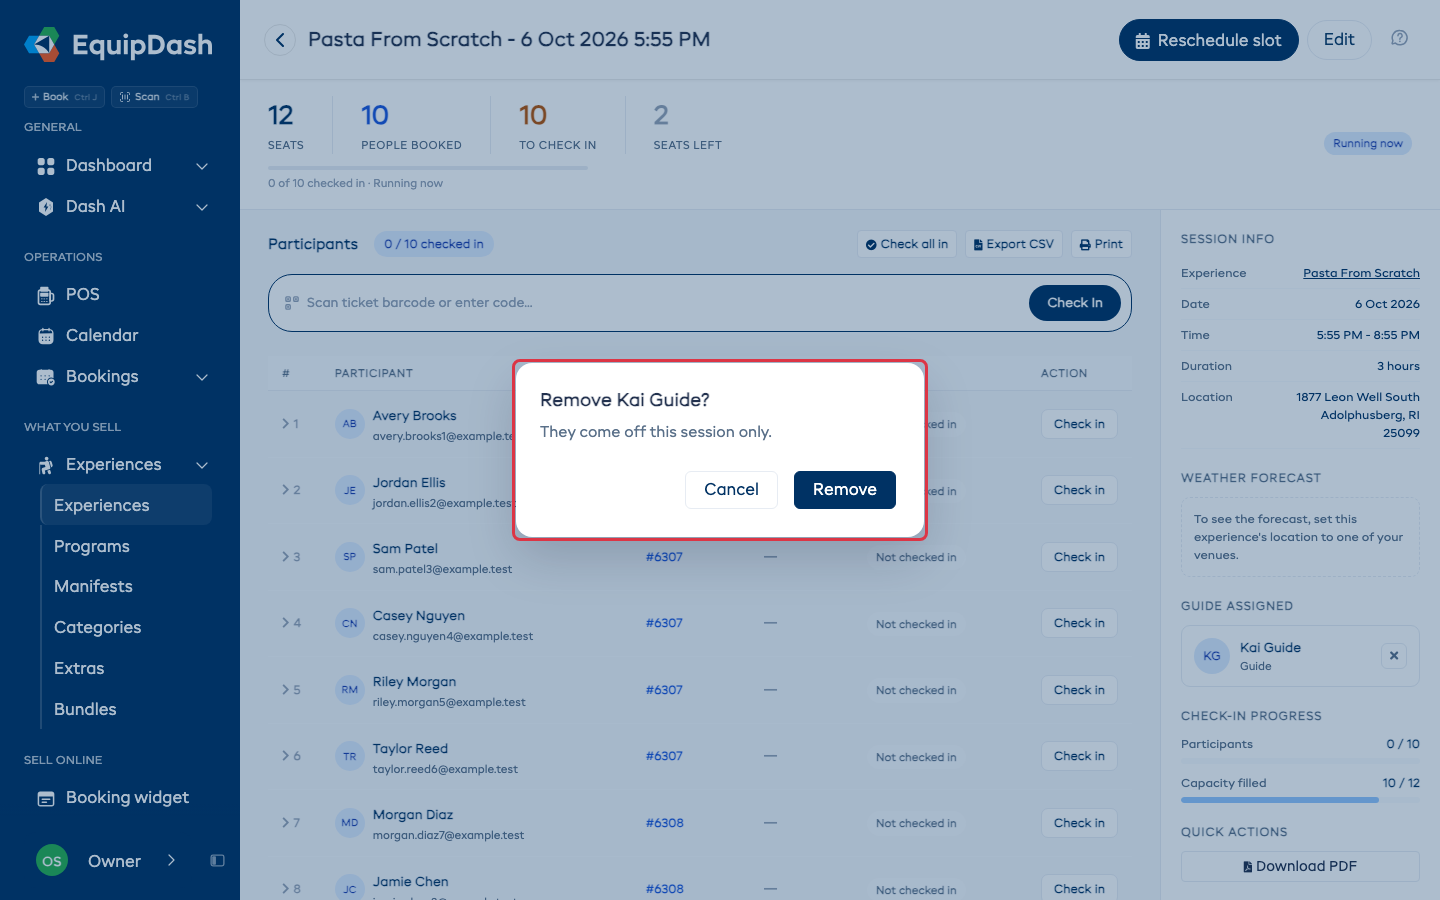Click the Running now status badge

point(1368,144)
